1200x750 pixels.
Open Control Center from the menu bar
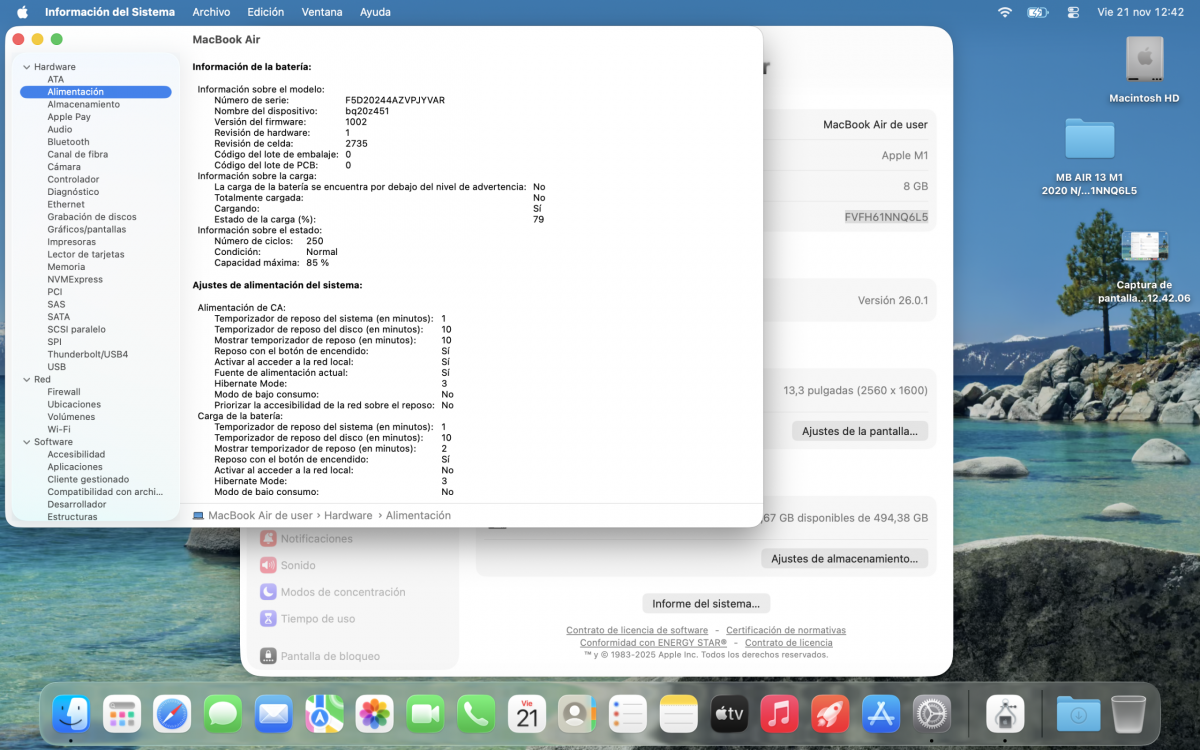(1073, 12)
